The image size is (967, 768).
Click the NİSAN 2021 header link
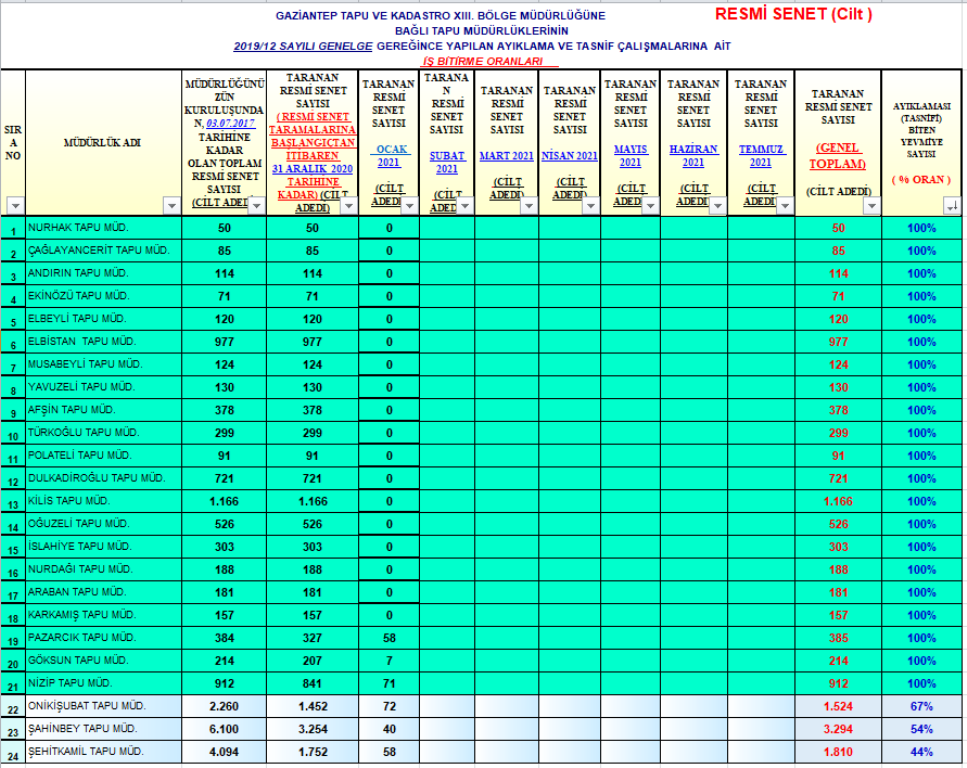pos(569,156)
